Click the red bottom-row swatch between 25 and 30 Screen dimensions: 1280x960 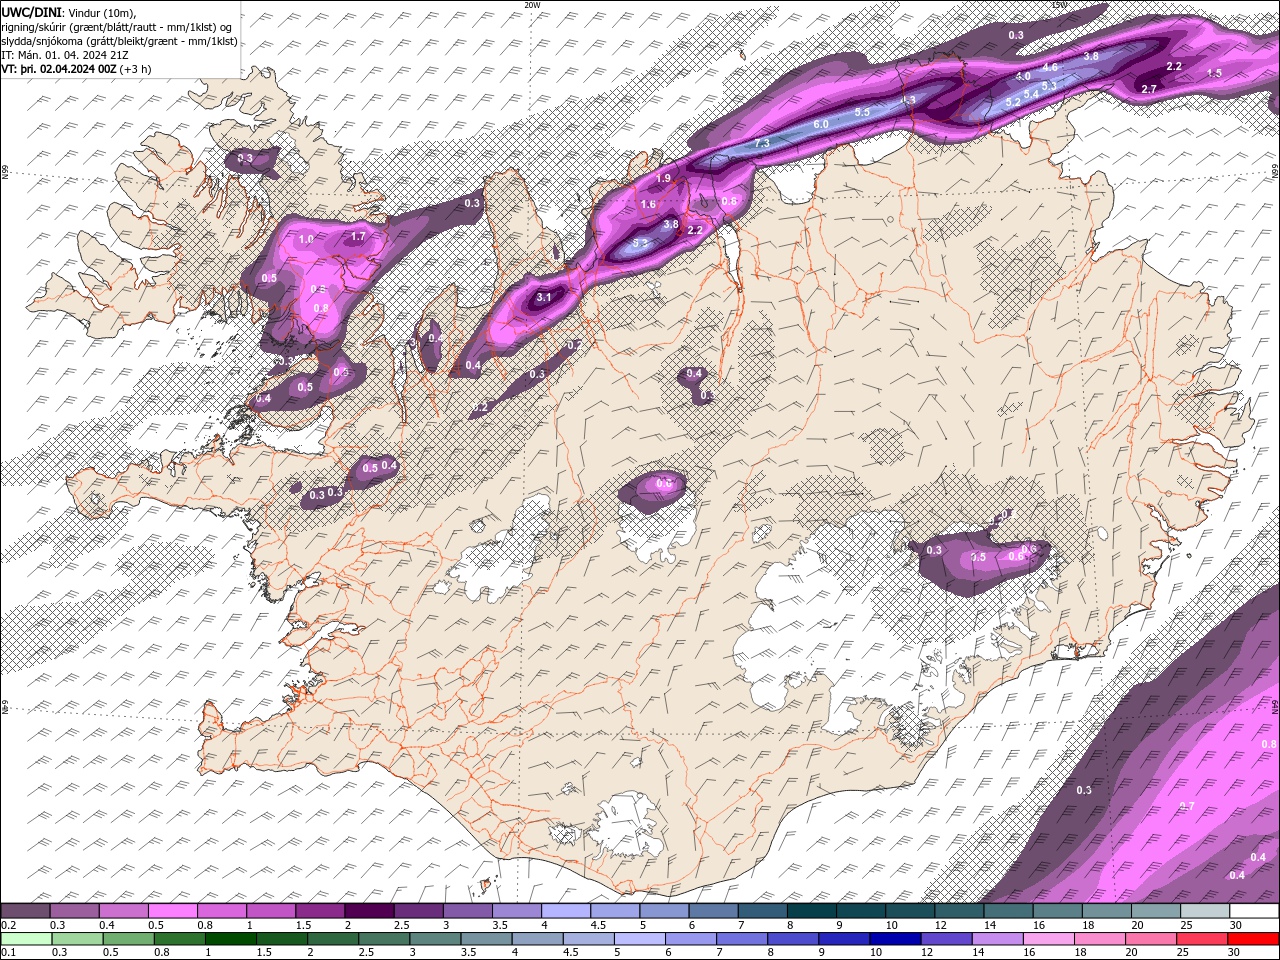[x=1201, y=939]
